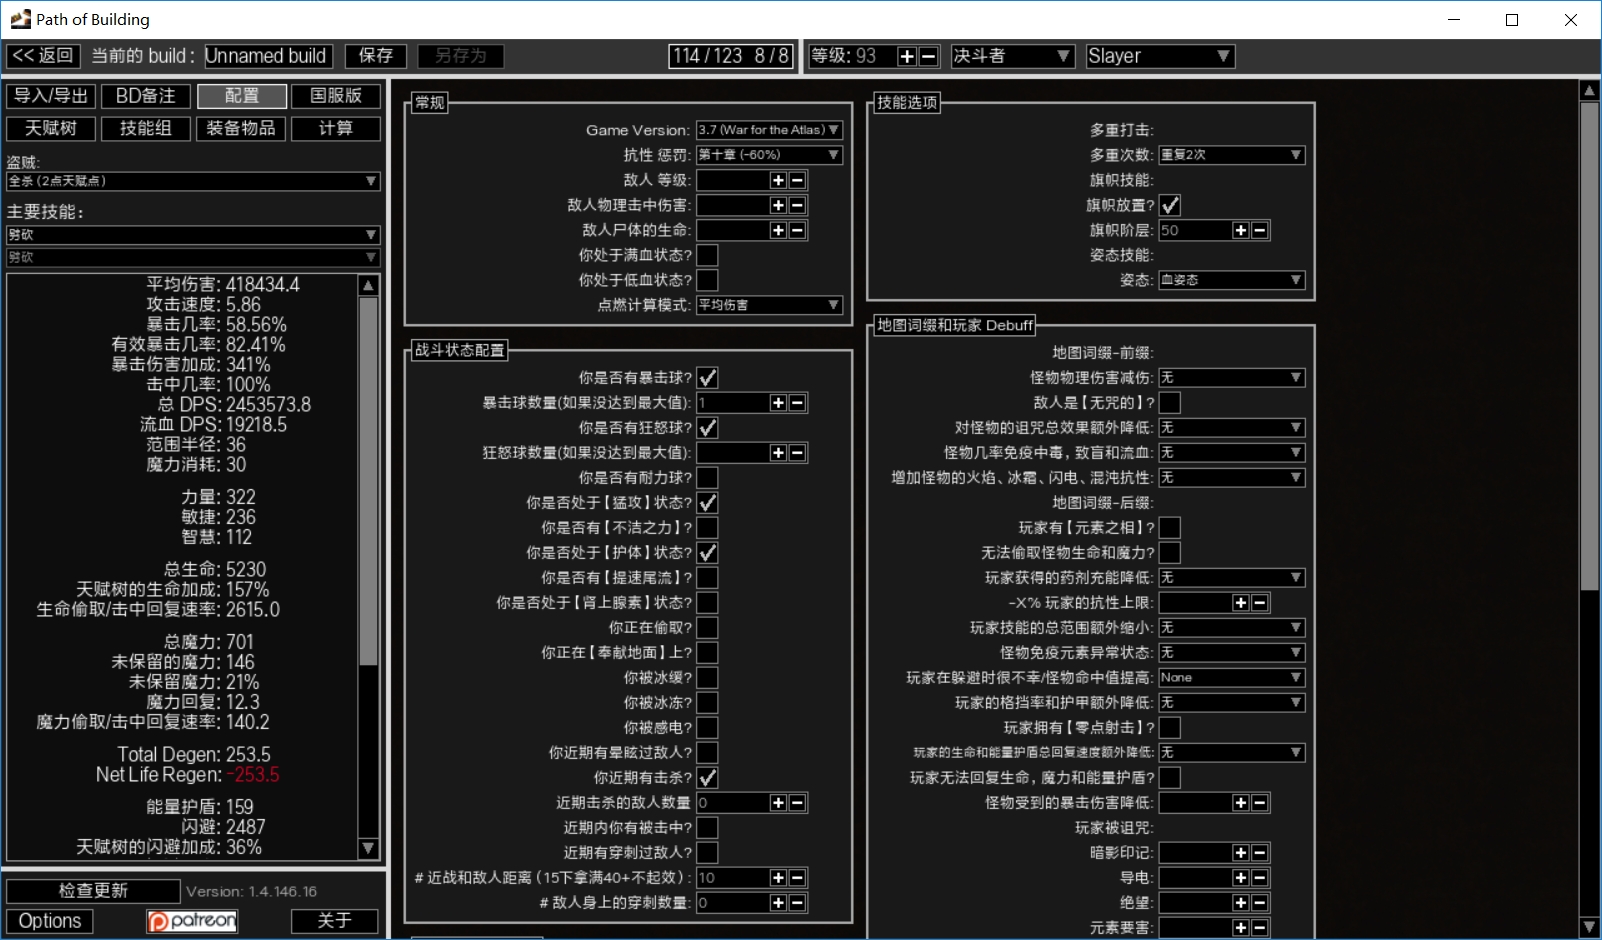Open the Slayer ascendancy dropdown
Viewport: 1602px width, 940px height.
pos(1160,56)
